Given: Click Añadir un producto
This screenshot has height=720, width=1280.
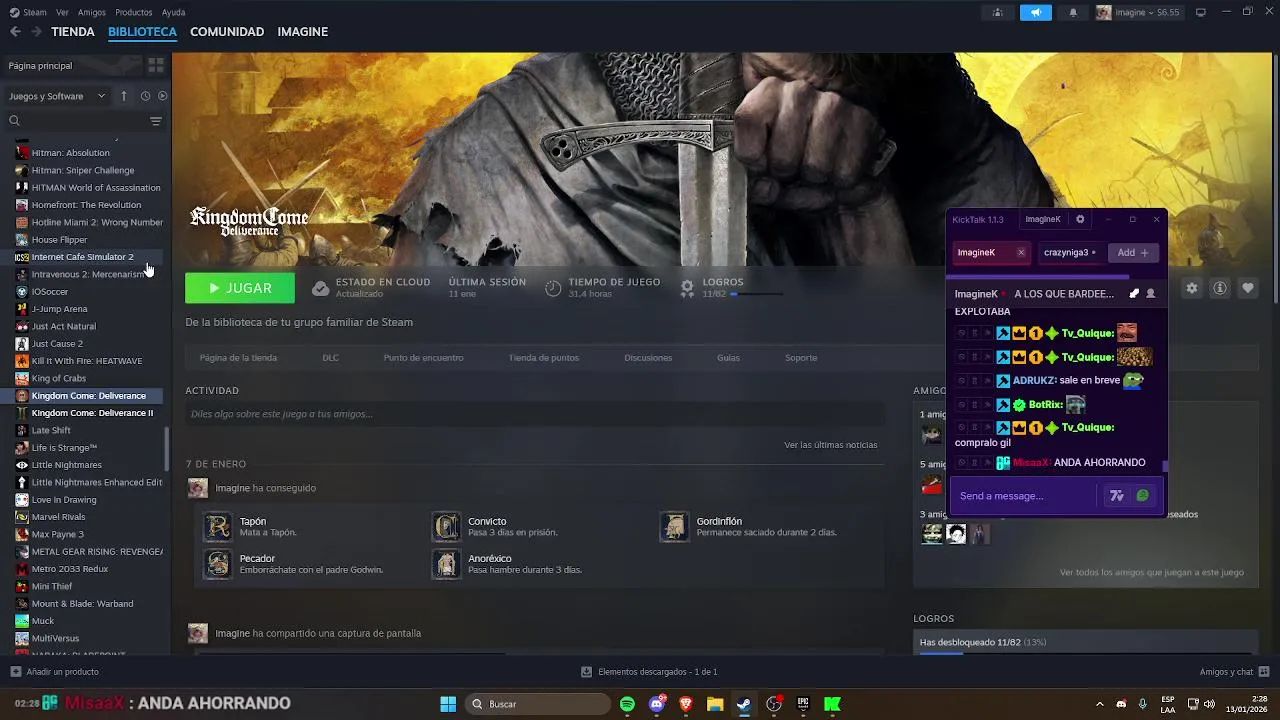Looking at the screenshot, I should pyautogui.click(x=54, y=672).
